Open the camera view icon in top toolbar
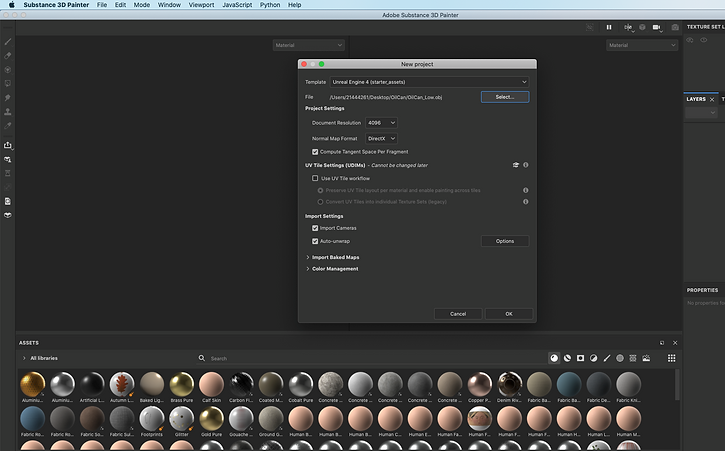The width and height of the screenshot is (725, 451). 657,27
